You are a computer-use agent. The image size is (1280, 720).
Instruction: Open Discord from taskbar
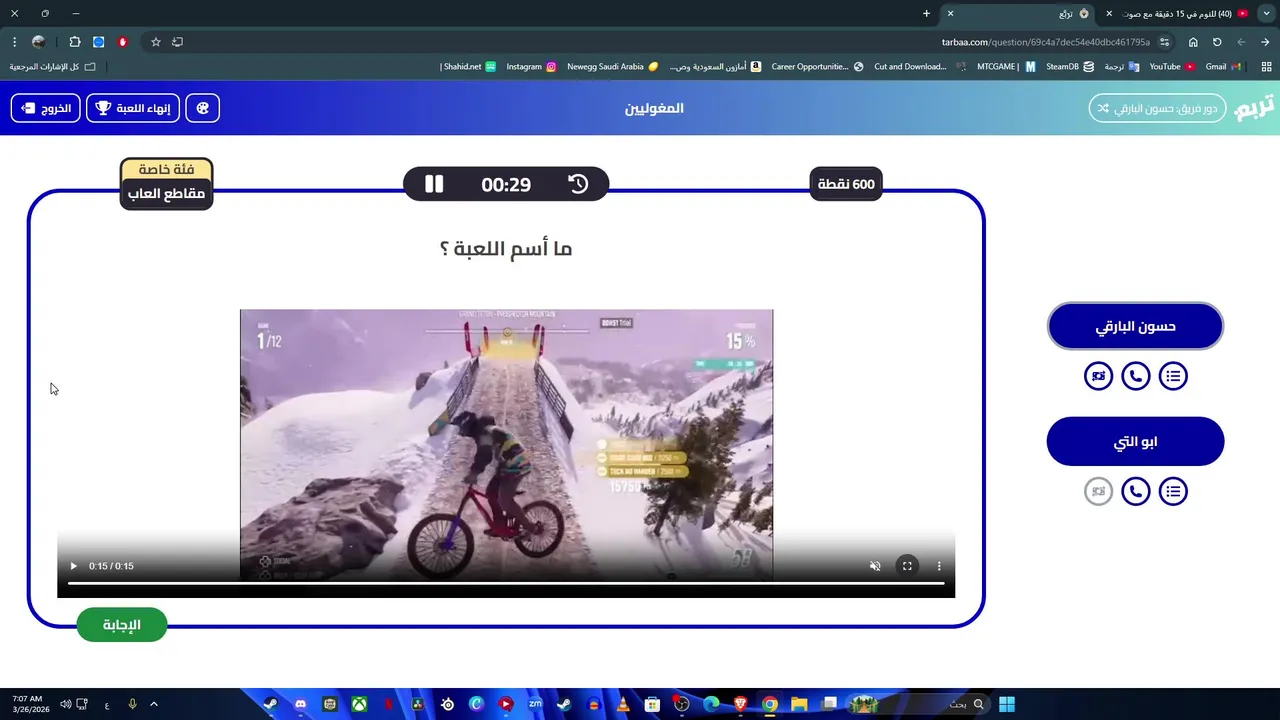pyautogui.click(x=300, y=704)
